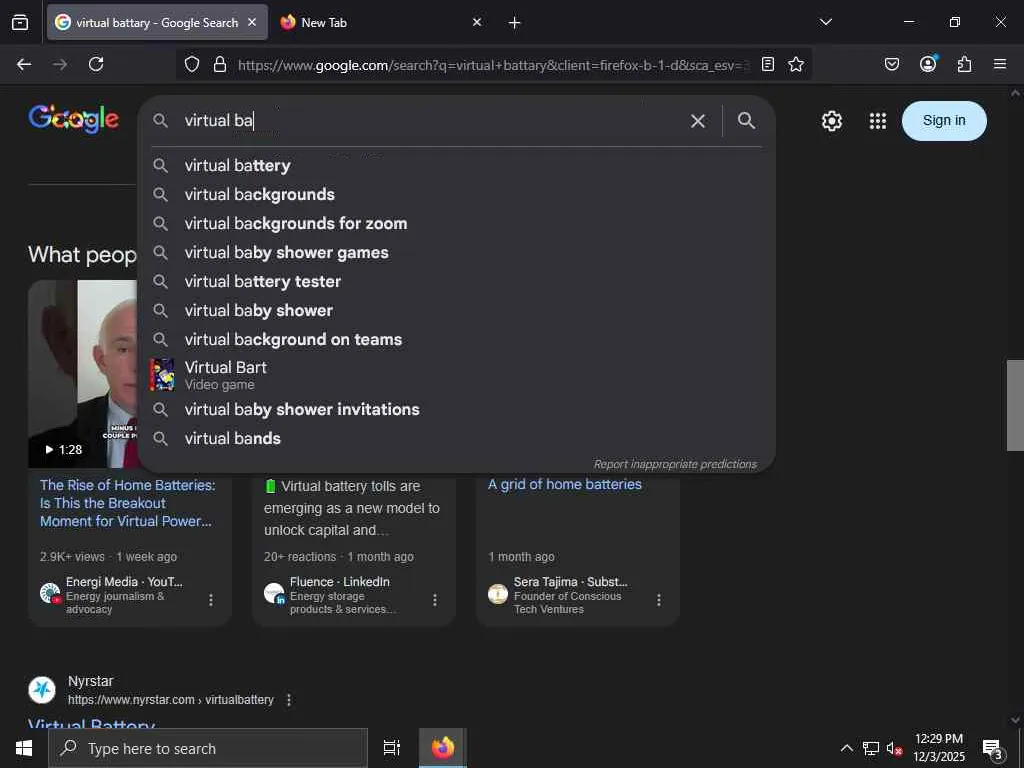Viewport: 1024px width, 768px height.
Task: Click the Sign in button
Action: click(x=944, y=121)
